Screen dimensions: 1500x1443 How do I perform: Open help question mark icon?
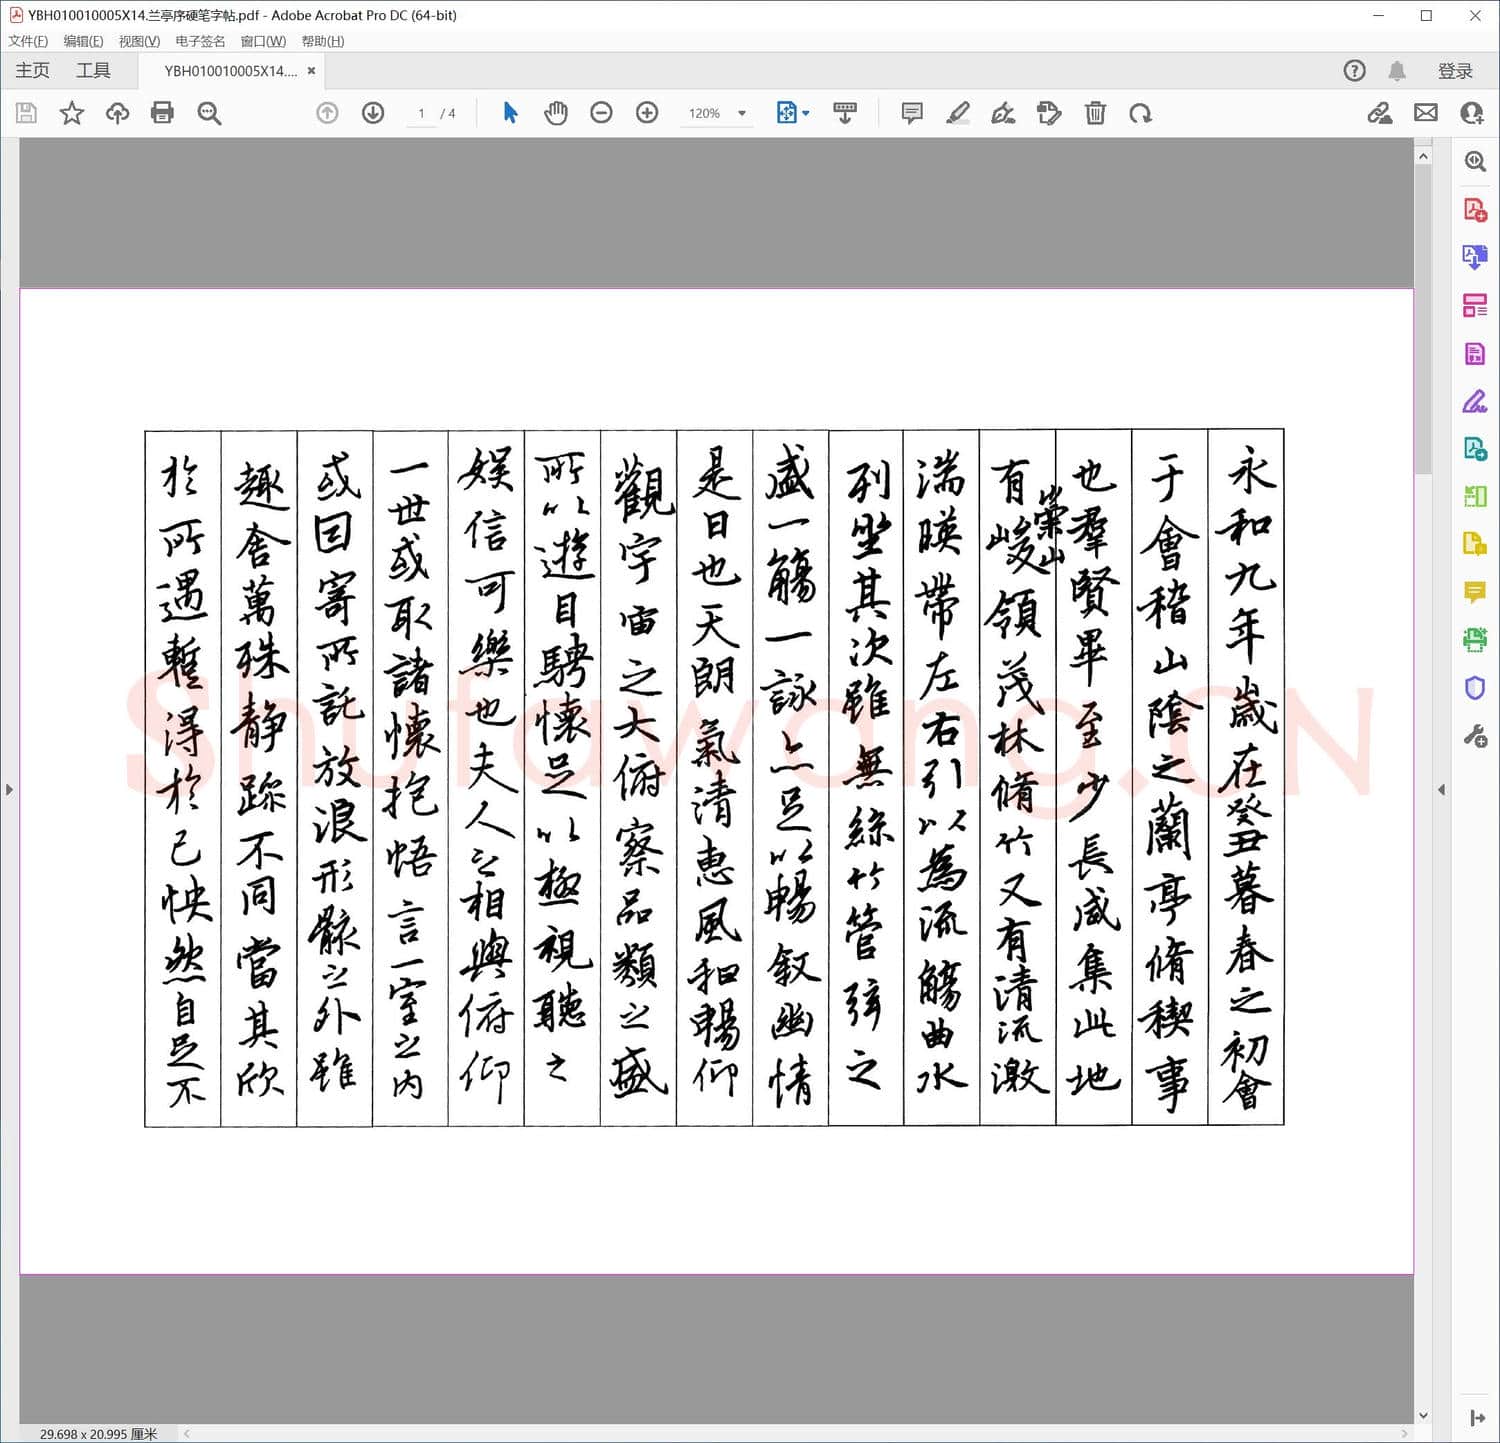[x=1354, y=70]
